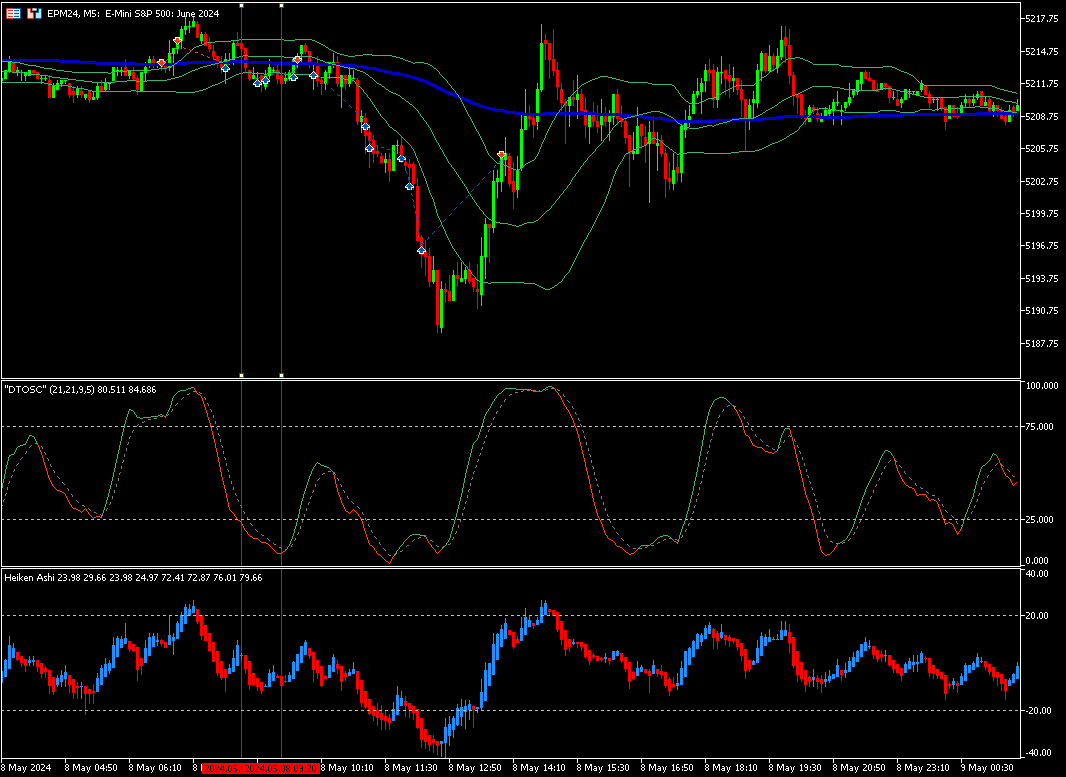Click the 8 May 11:30 time label
Viewport: 1066px width, 777px height.
(412, 768)
